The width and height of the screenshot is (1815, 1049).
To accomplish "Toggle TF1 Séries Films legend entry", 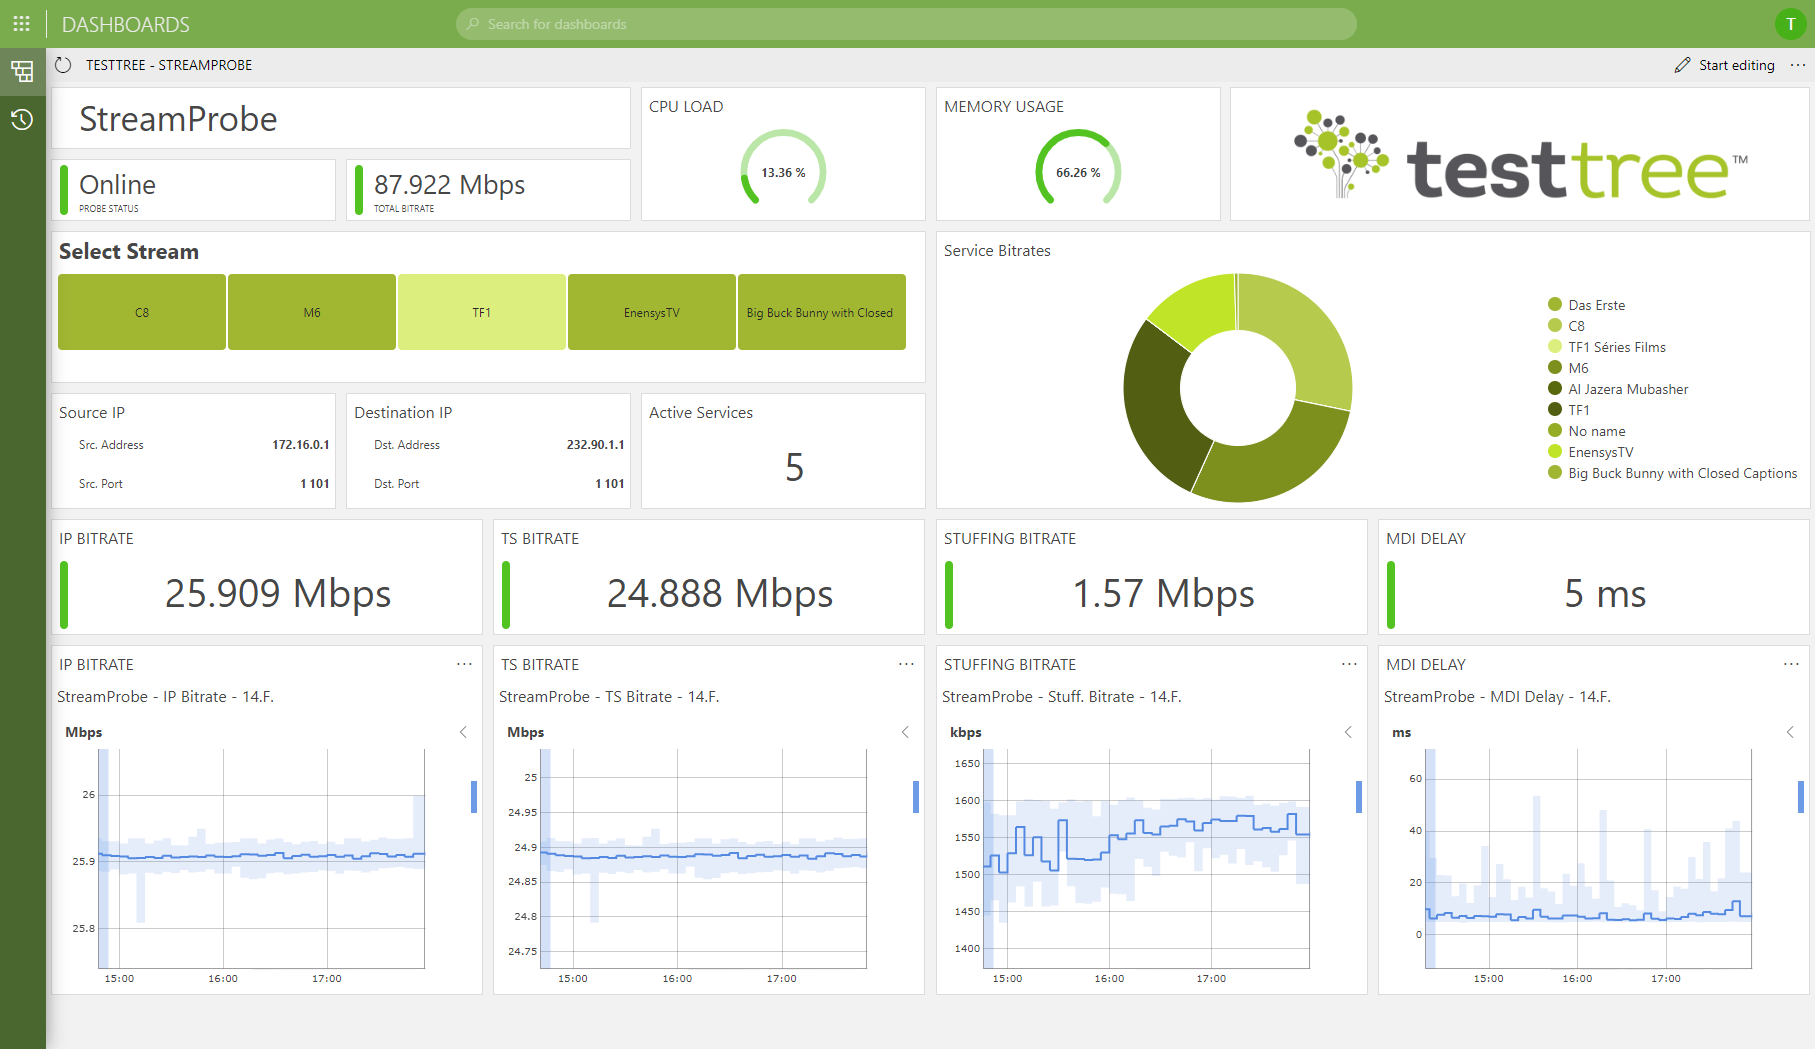I will 1607,347.
